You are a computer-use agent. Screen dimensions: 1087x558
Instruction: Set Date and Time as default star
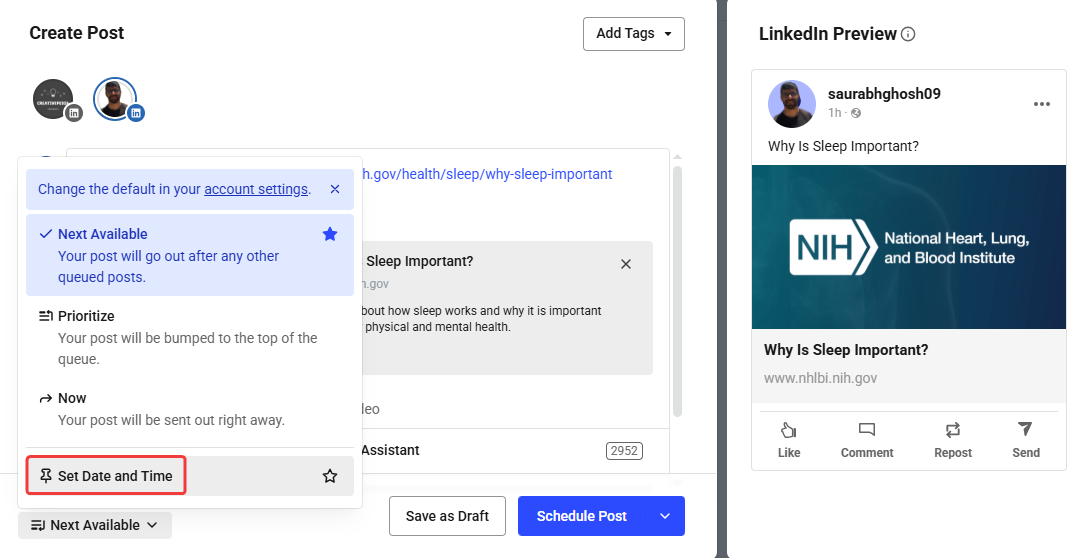click(330, 477)
